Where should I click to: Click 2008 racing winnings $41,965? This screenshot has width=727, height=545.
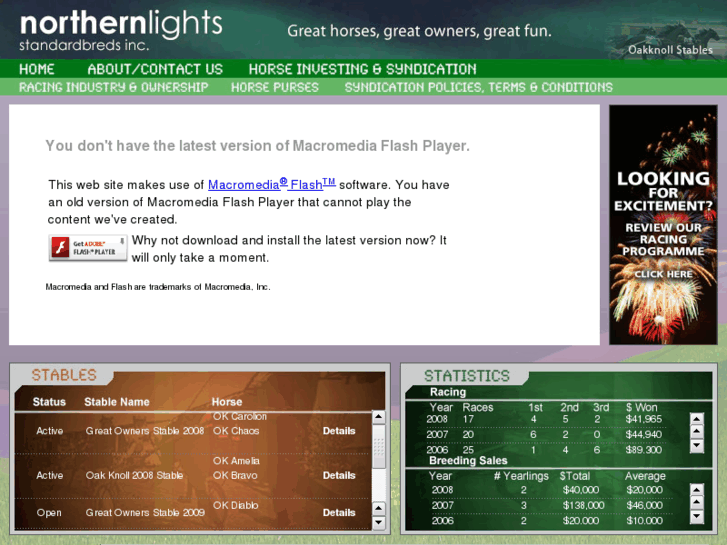644,419
